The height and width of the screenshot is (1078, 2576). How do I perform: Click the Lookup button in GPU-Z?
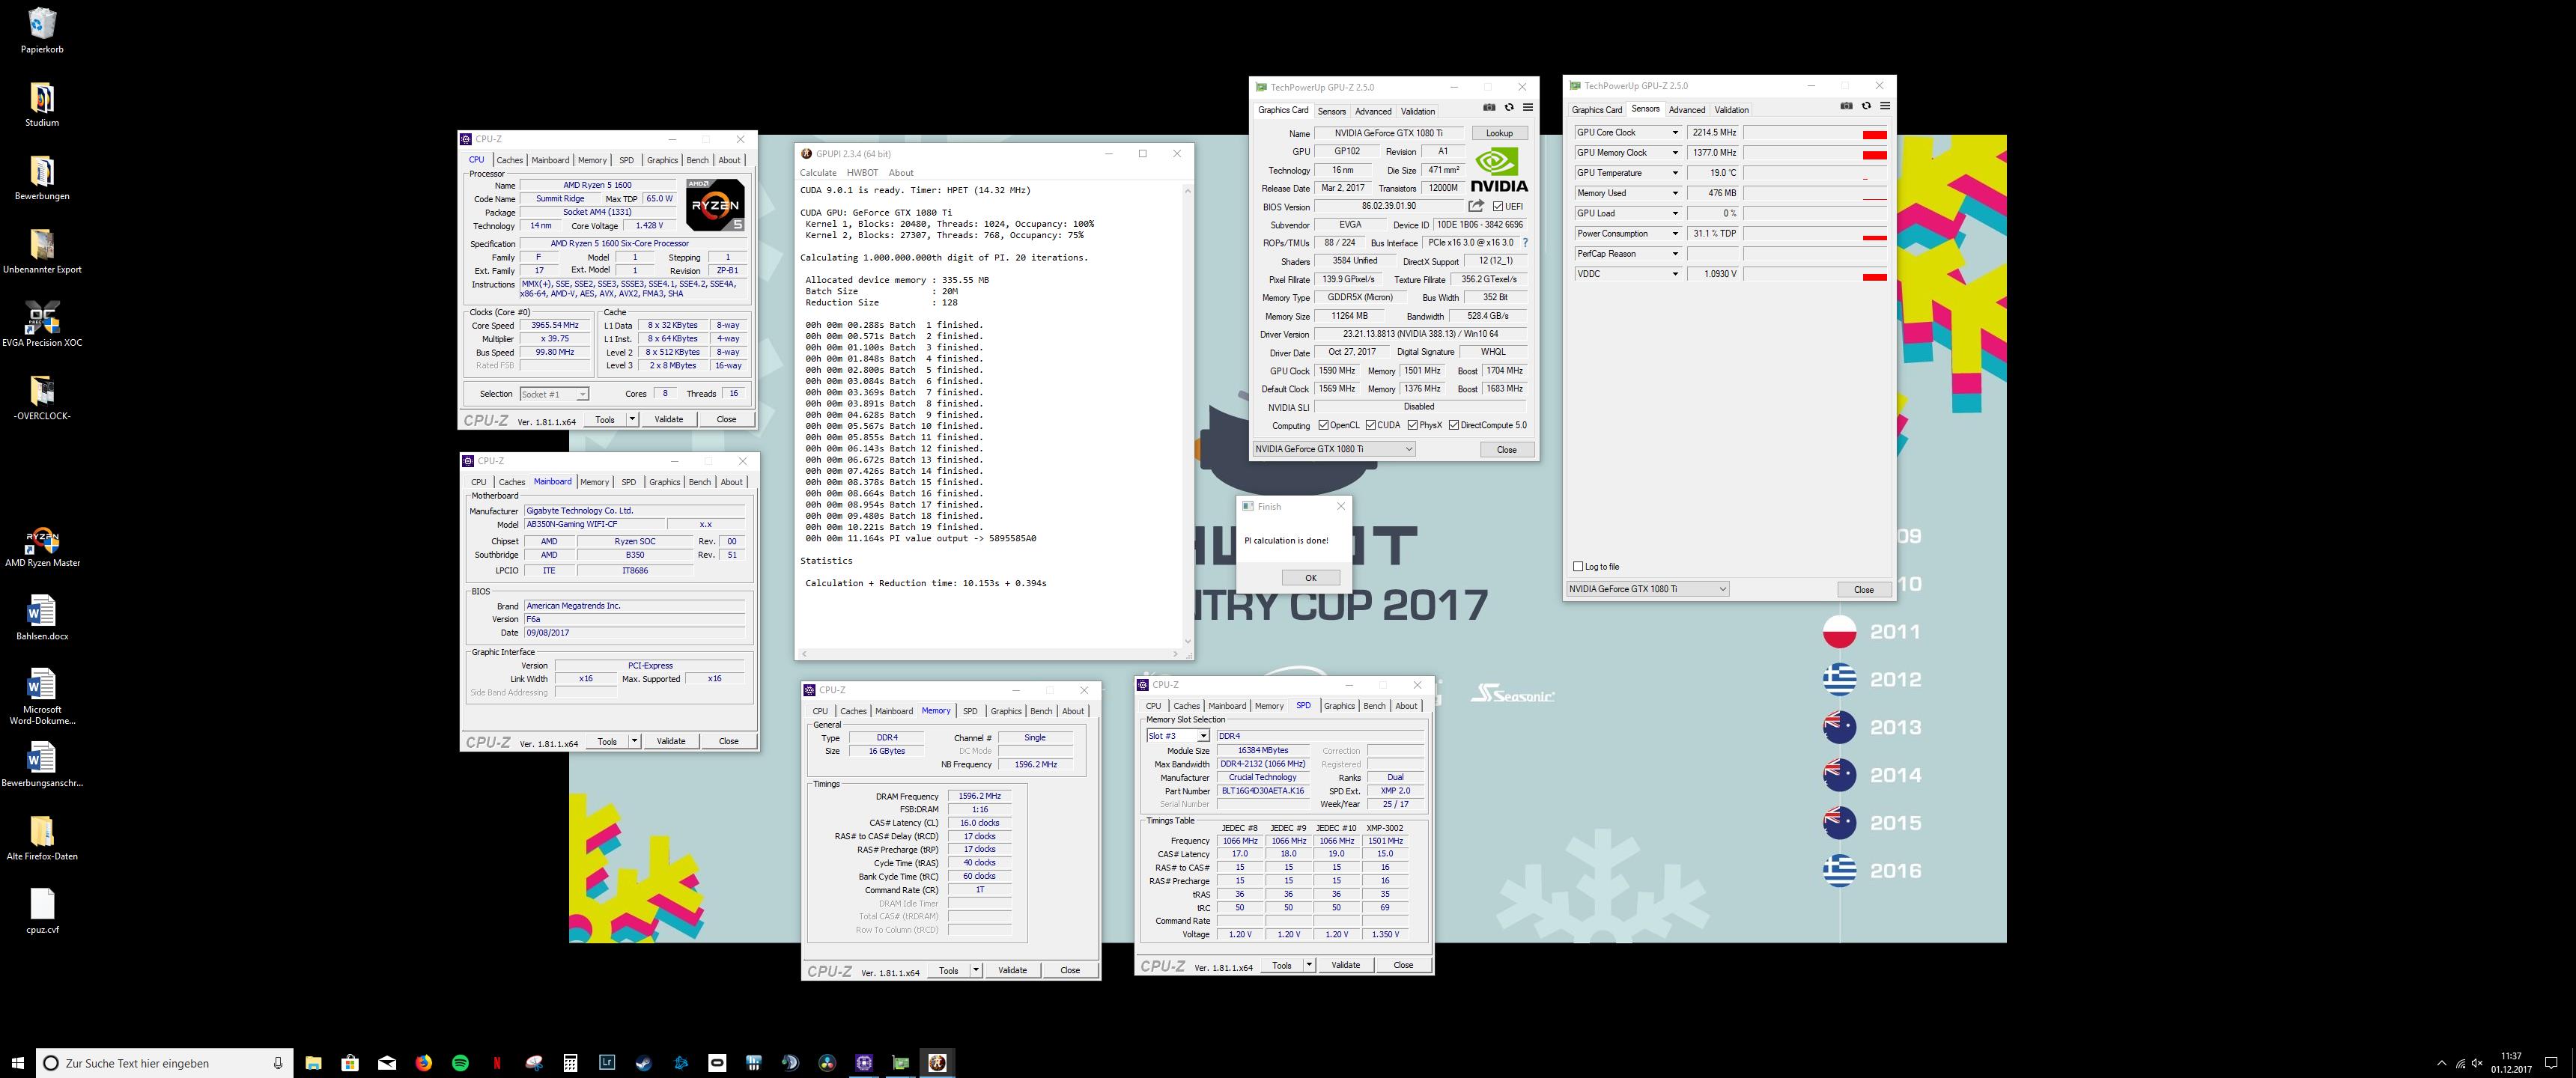pyautogui.click(x=1499, y=133)
